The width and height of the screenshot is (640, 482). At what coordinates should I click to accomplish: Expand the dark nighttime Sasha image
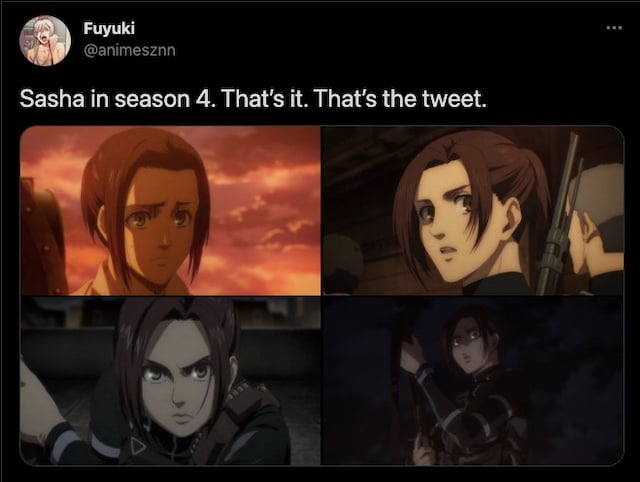click(x=473, y=381)
